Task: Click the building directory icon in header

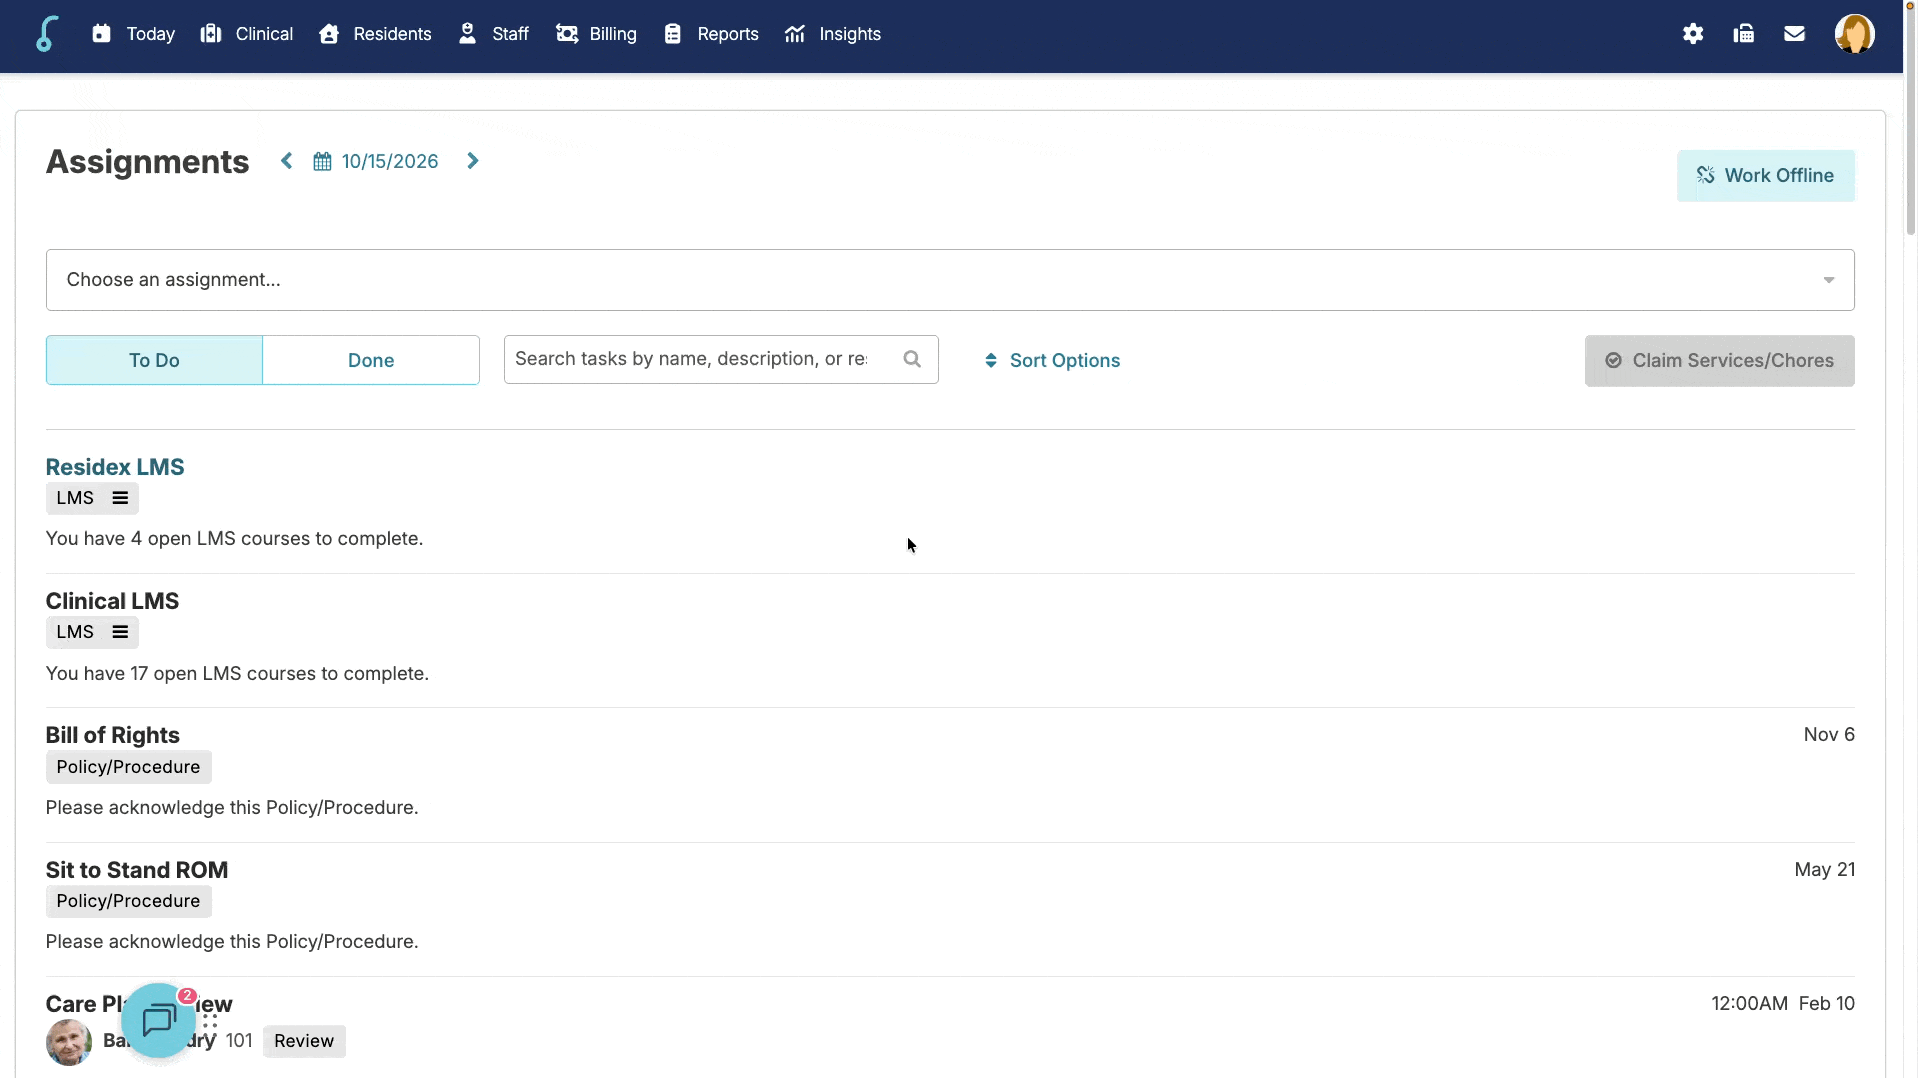Action: click(x=1743, y=34)
